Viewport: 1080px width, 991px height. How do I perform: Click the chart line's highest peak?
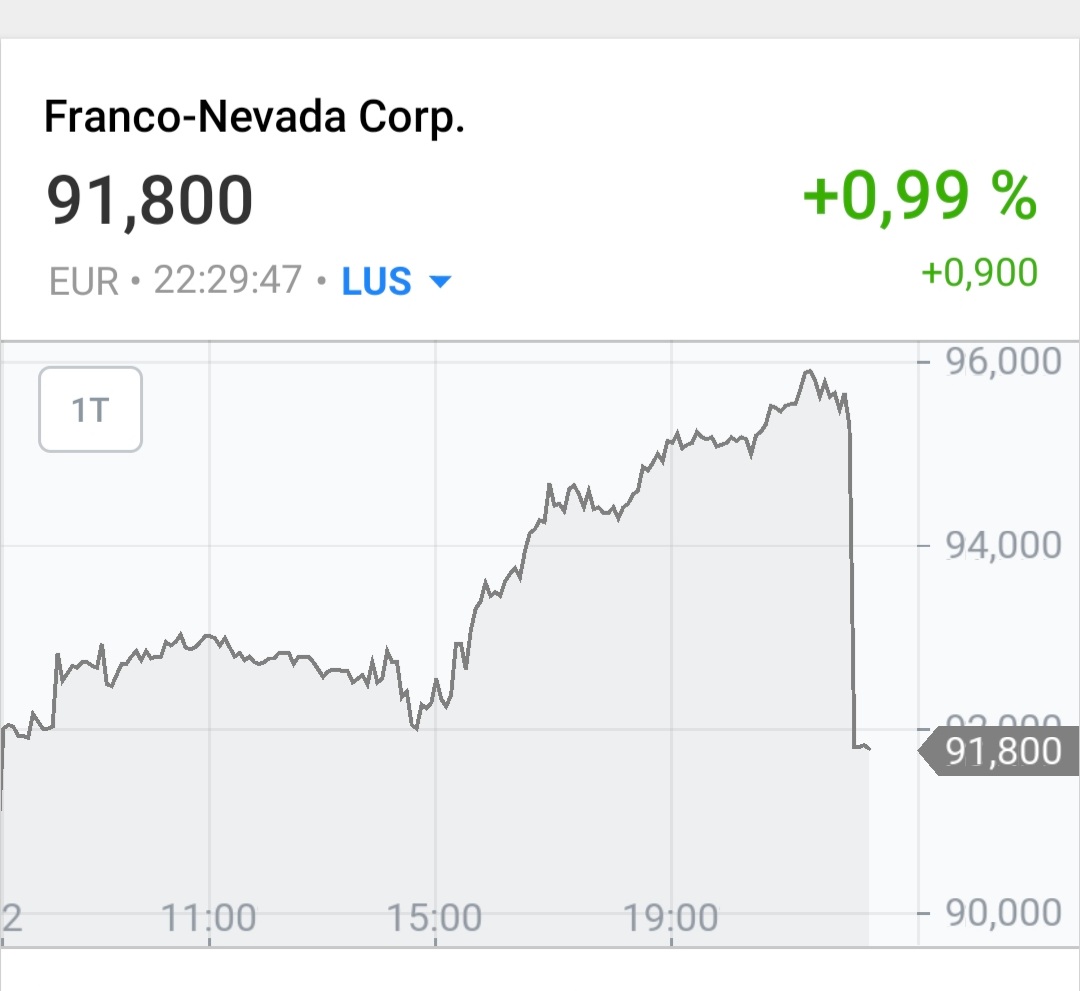(x=808, y=372)
